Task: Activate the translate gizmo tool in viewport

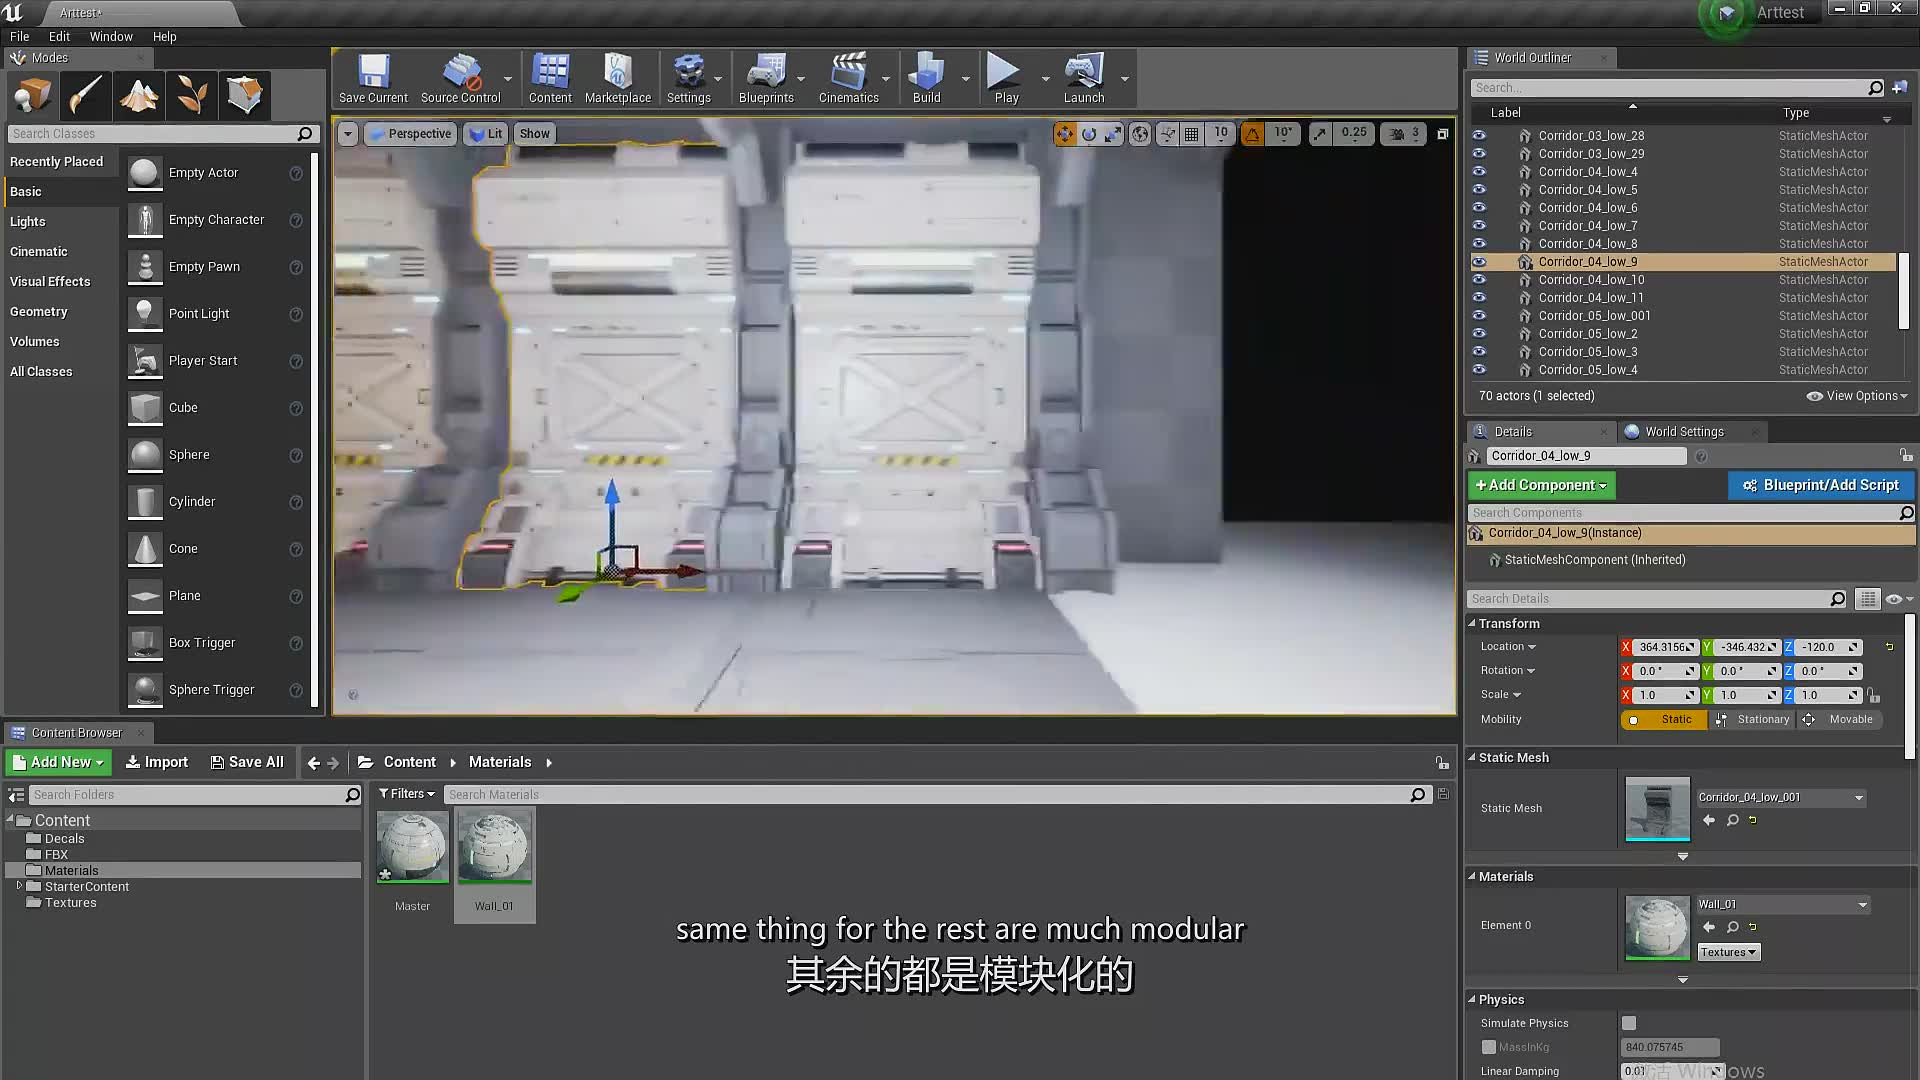Action: [x=1065, y=134]
